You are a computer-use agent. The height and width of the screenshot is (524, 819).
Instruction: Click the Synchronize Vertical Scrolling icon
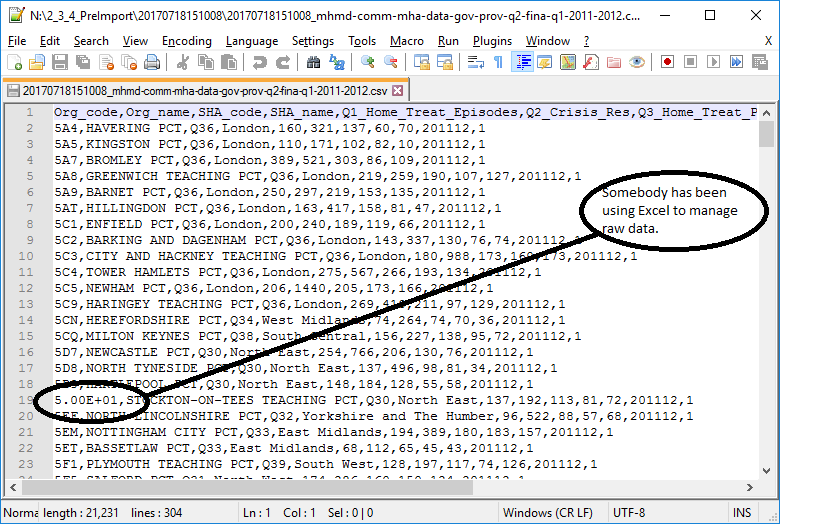pyautogui.click(x=421, y=63)
